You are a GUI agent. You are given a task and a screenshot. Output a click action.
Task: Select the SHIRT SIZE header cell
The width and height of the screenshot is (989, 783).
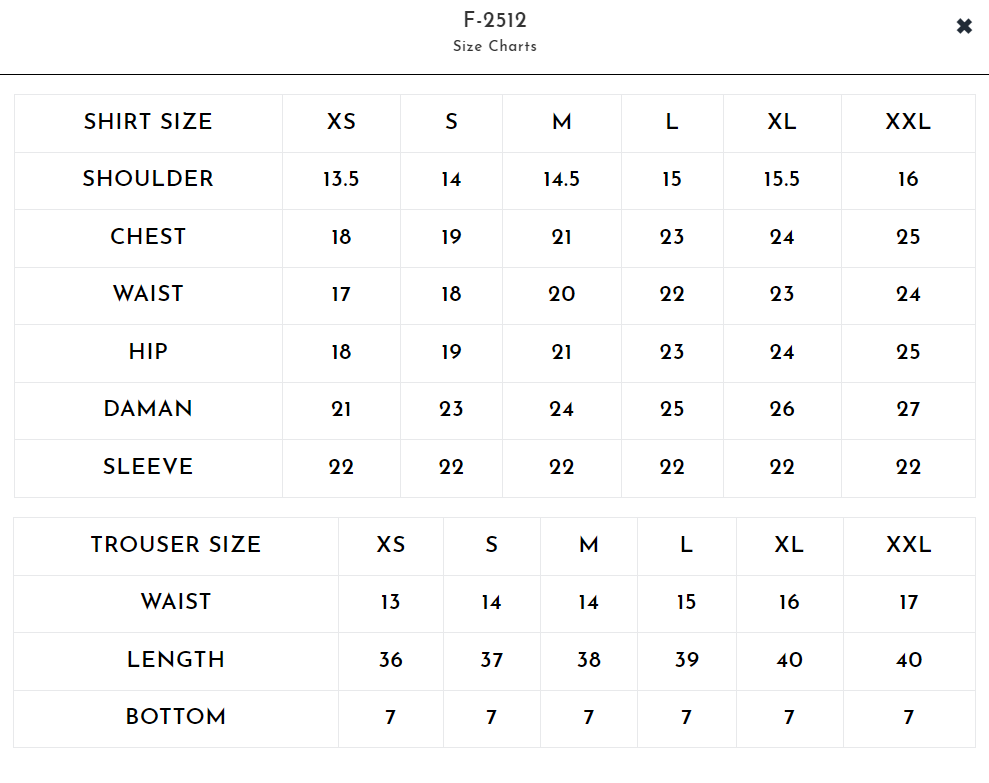click(x=148, y=122)
